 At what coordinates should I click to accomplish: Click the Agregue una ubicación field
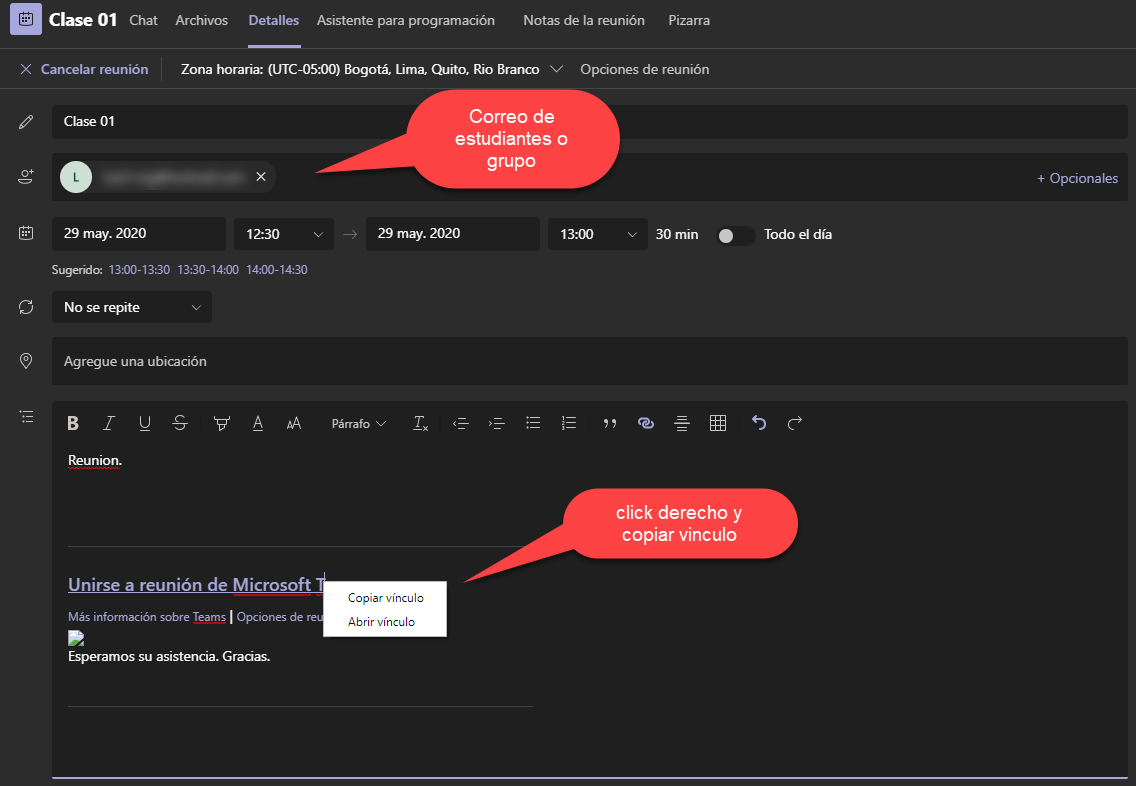coord(590,361)
